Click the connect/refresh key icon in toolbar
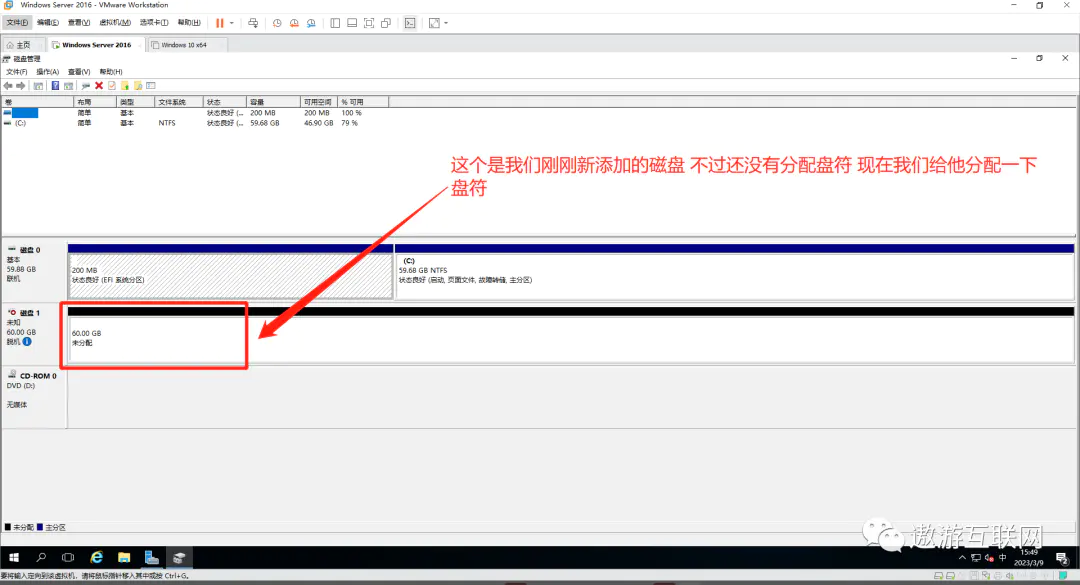Screen dimensions: 1080x585 pyautogui.click(x=85, y=86)
